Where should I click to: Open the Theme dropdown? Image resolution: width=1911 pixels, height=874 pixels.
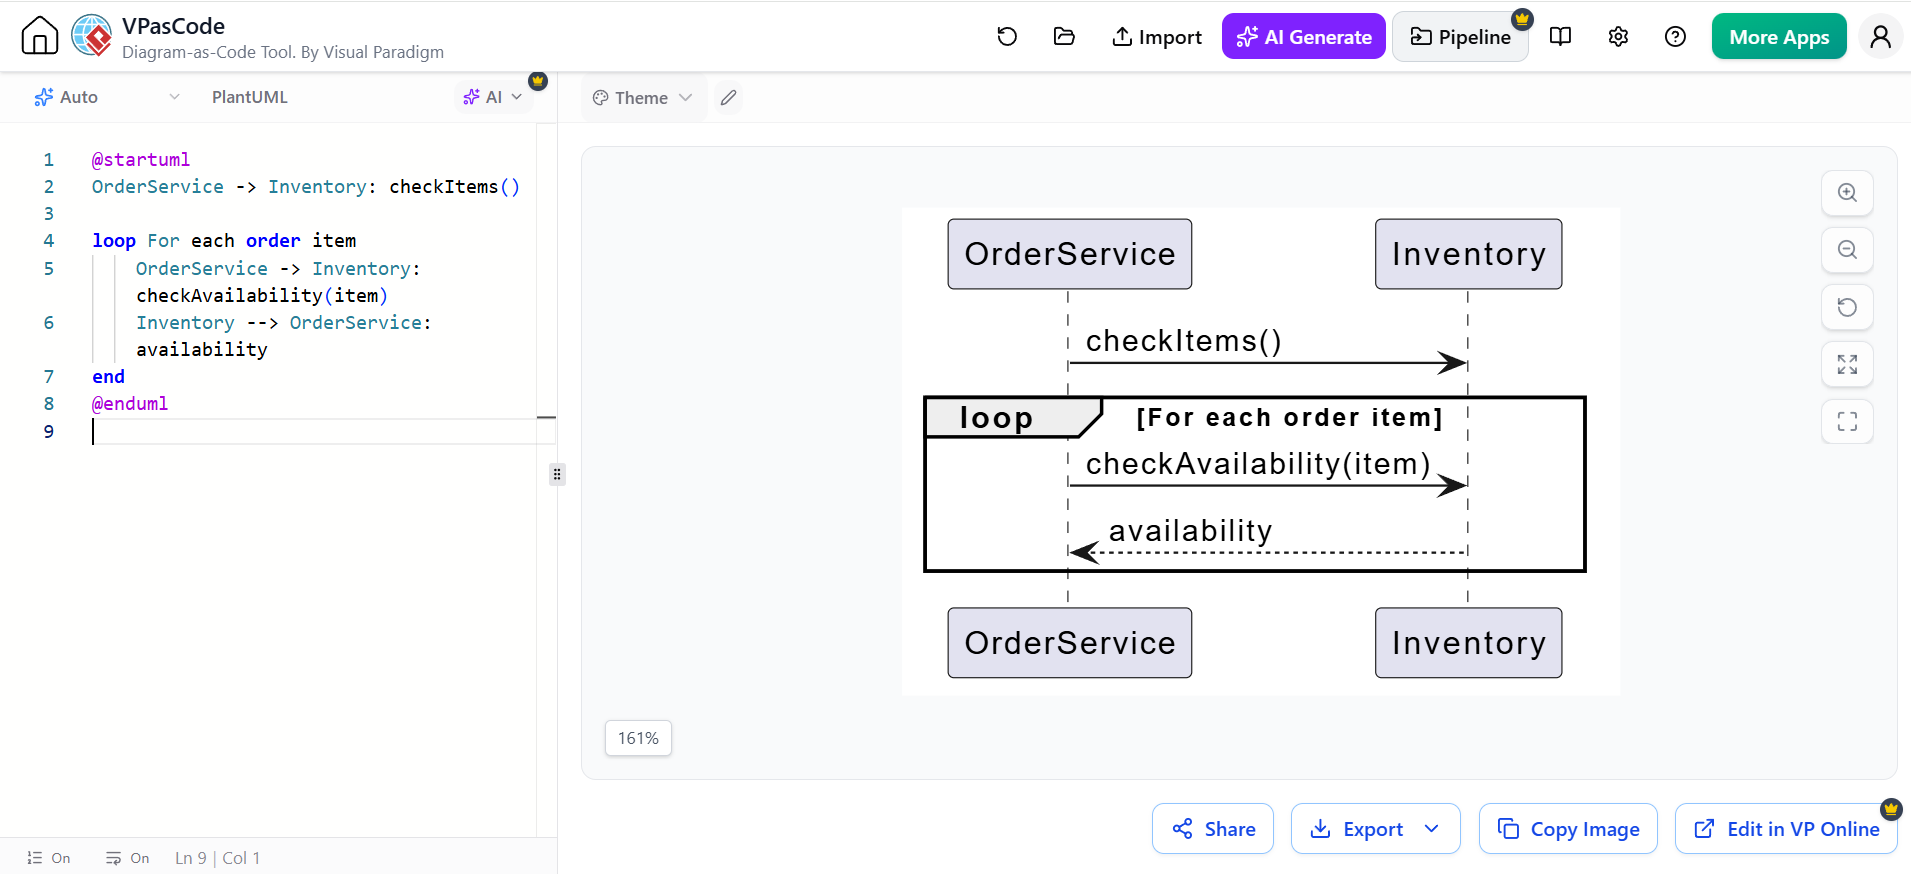click(642, 98)
